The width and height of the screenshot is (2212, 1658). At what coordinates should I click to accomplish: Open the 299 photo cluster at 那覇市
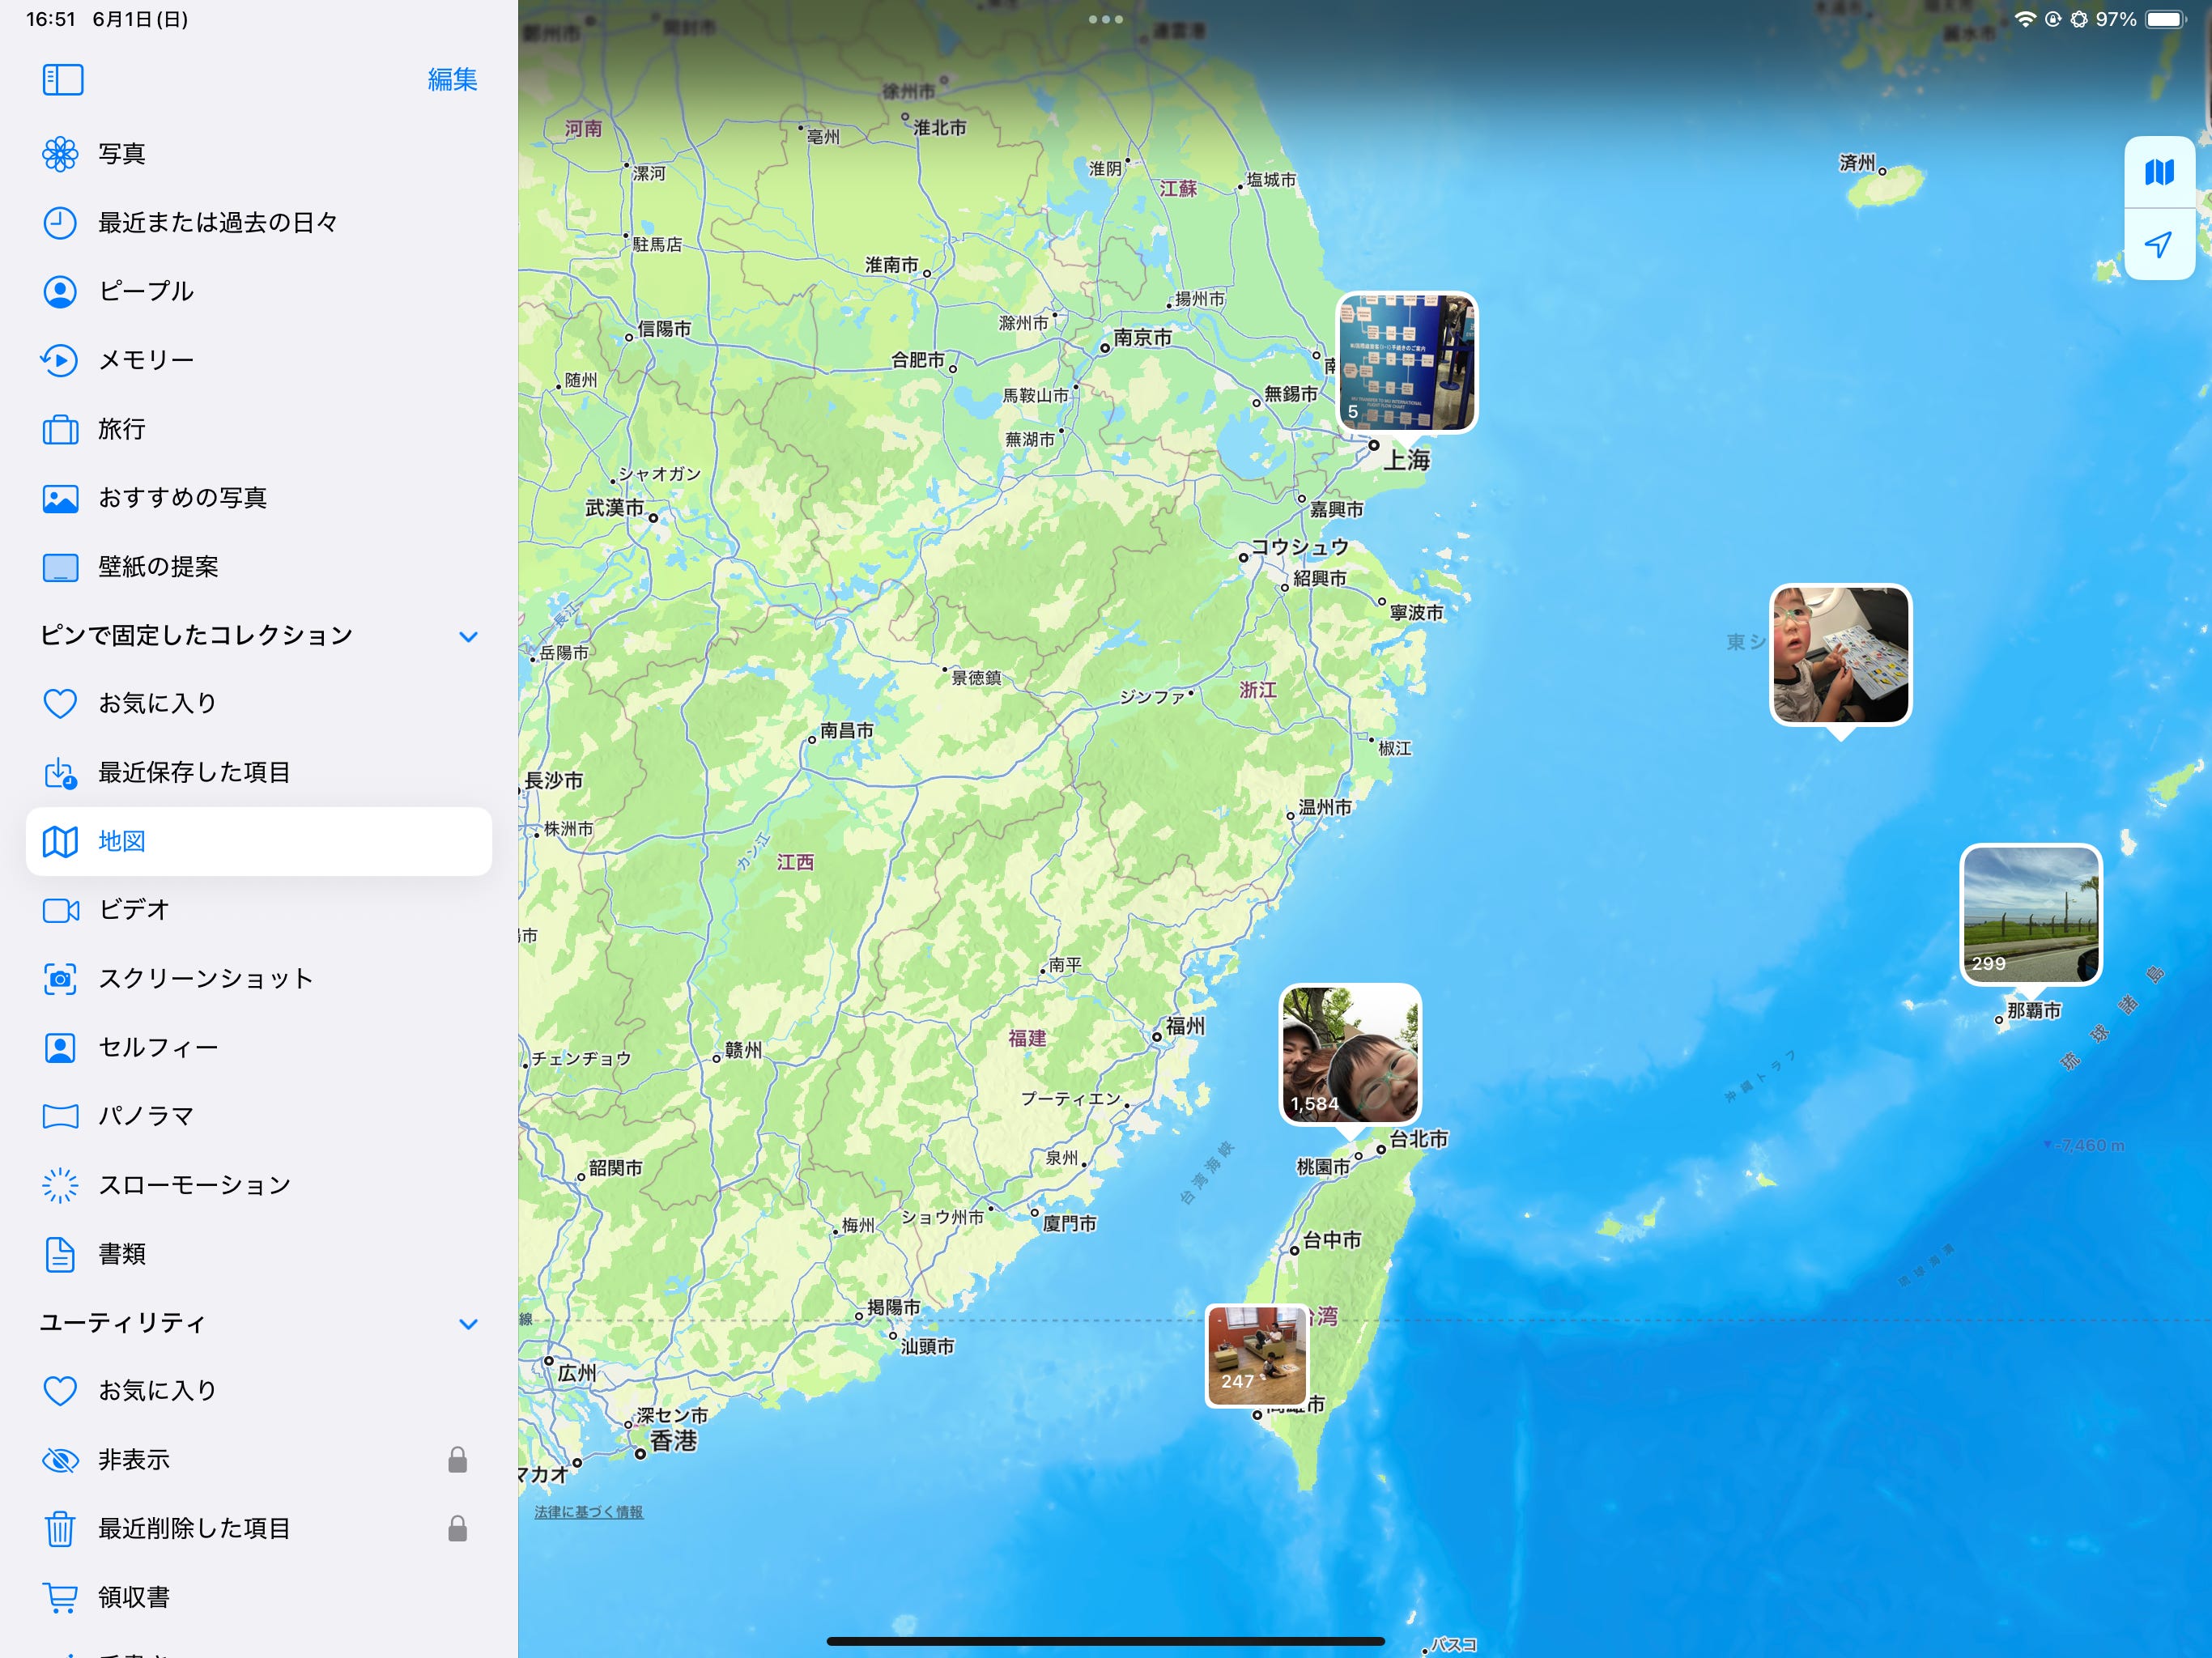(2030, 914)
